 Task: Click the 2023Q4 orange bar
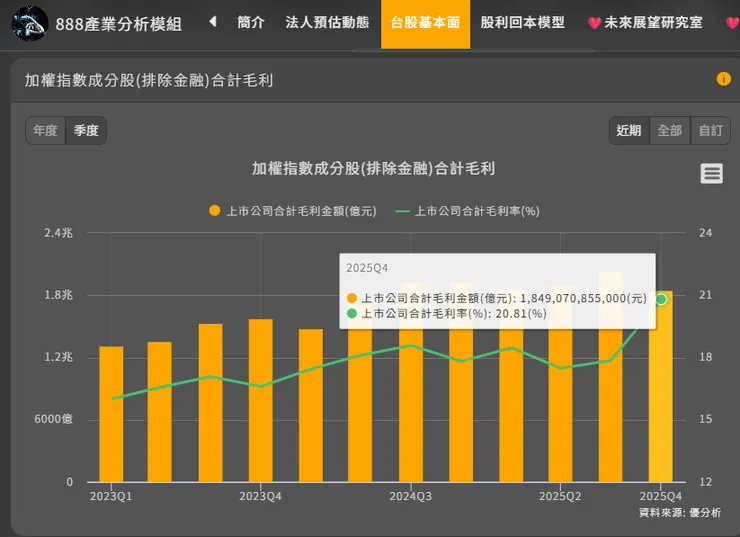point(261,400)
